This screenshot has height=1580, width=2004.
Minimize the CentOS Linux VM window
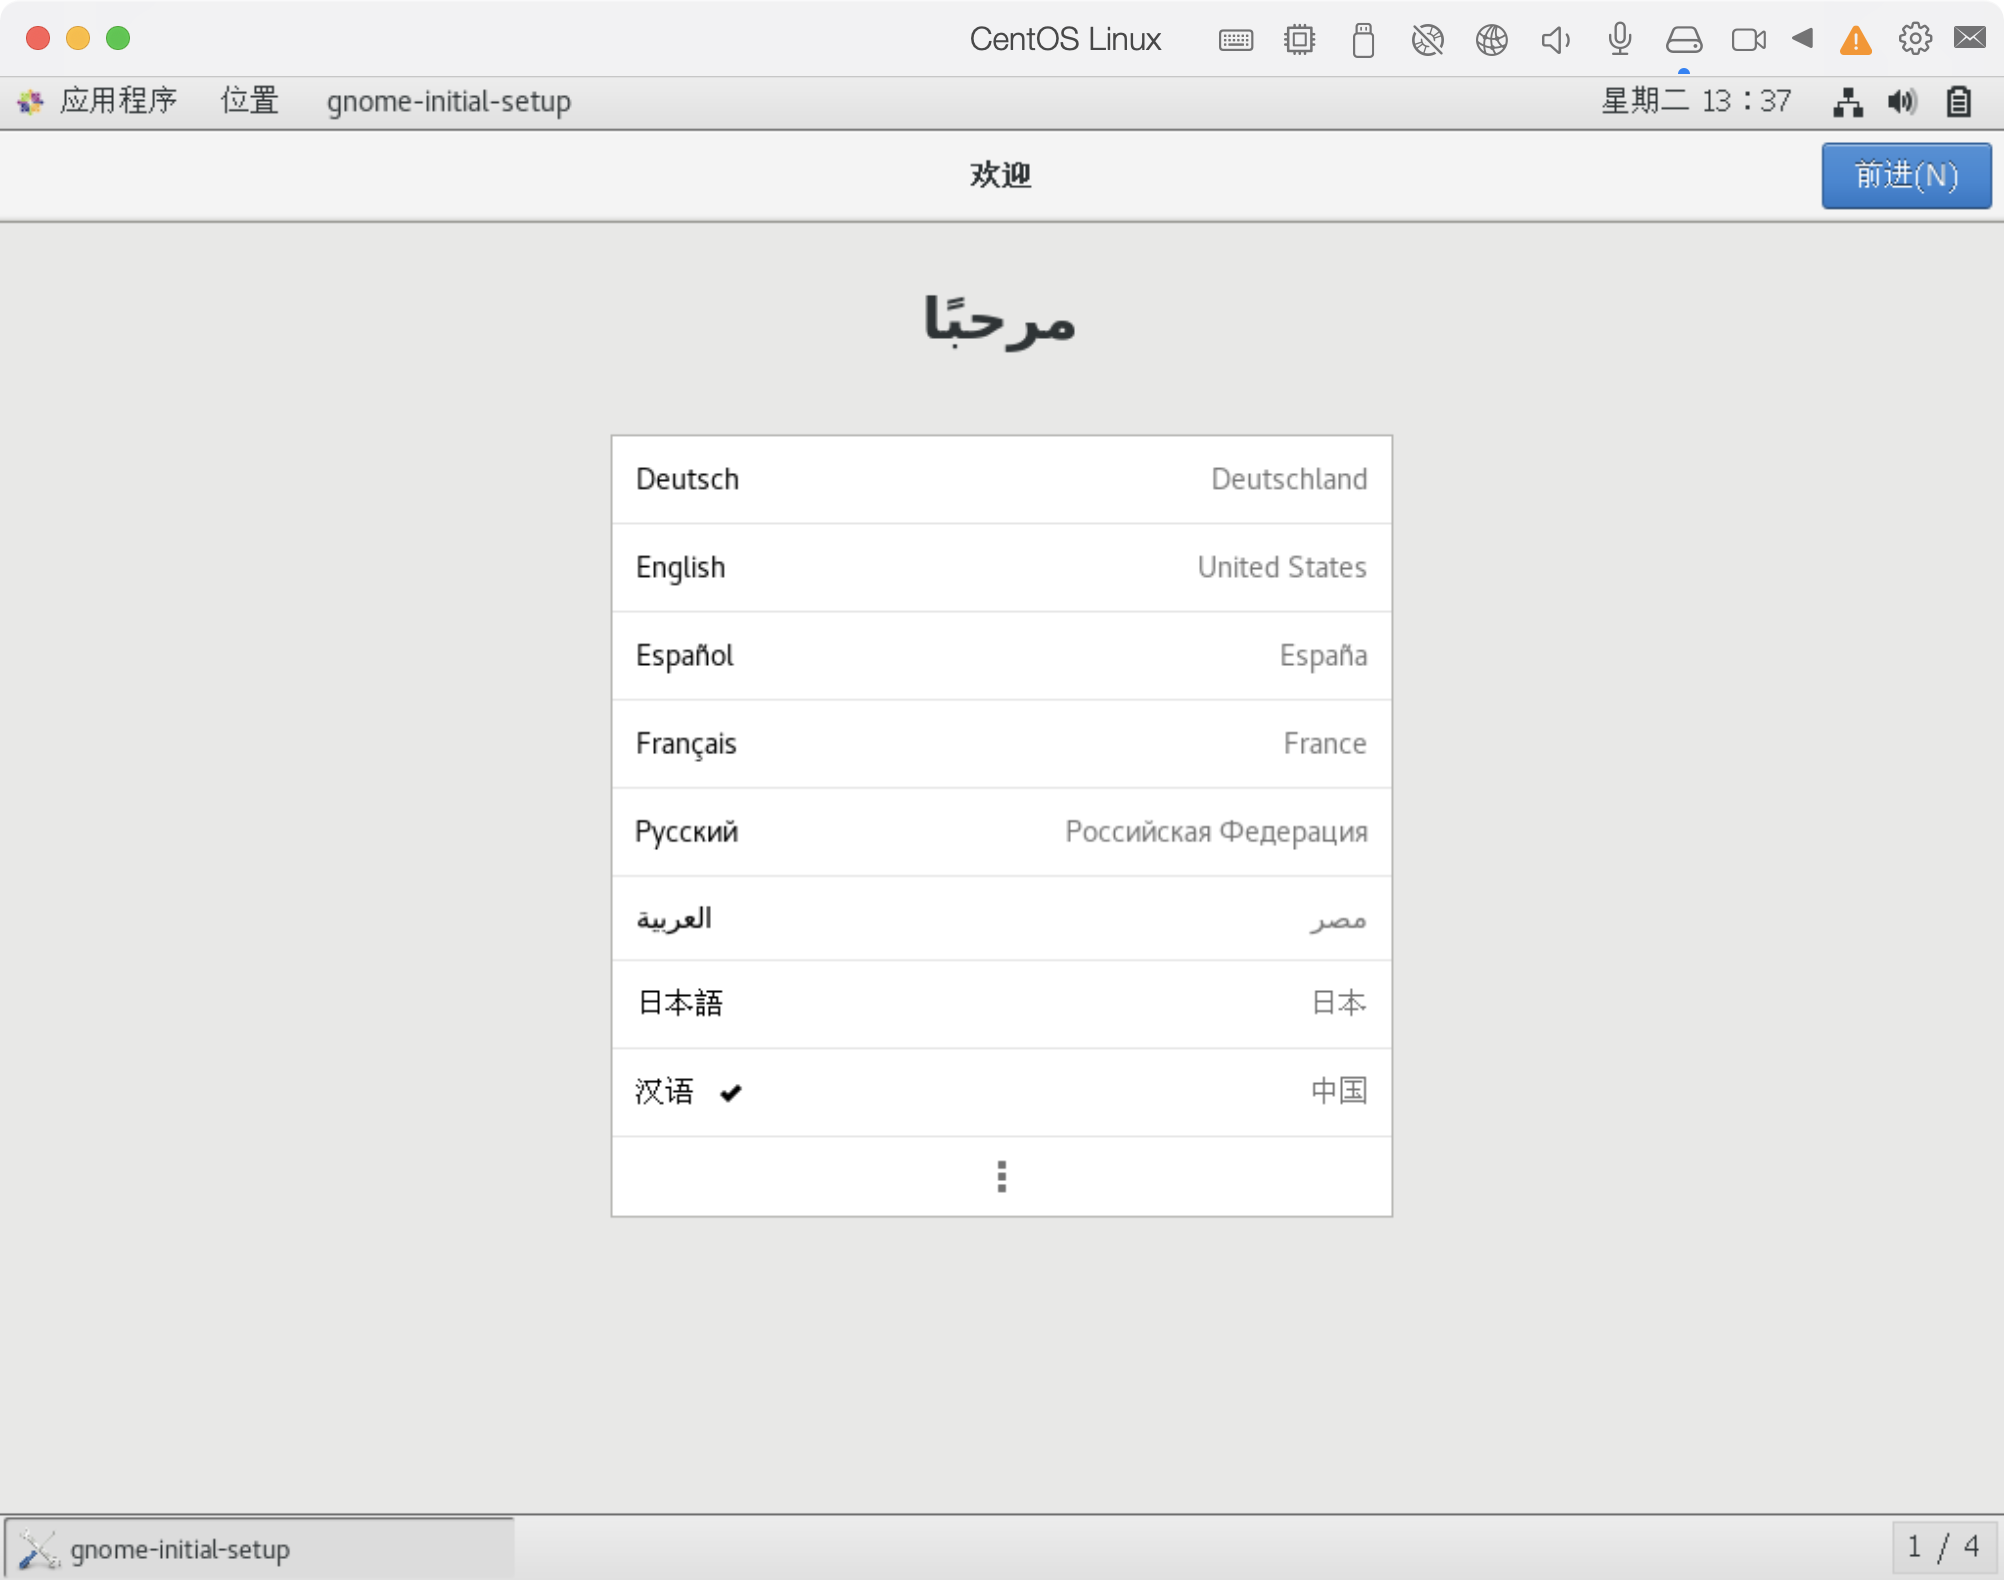click(78, 38)
